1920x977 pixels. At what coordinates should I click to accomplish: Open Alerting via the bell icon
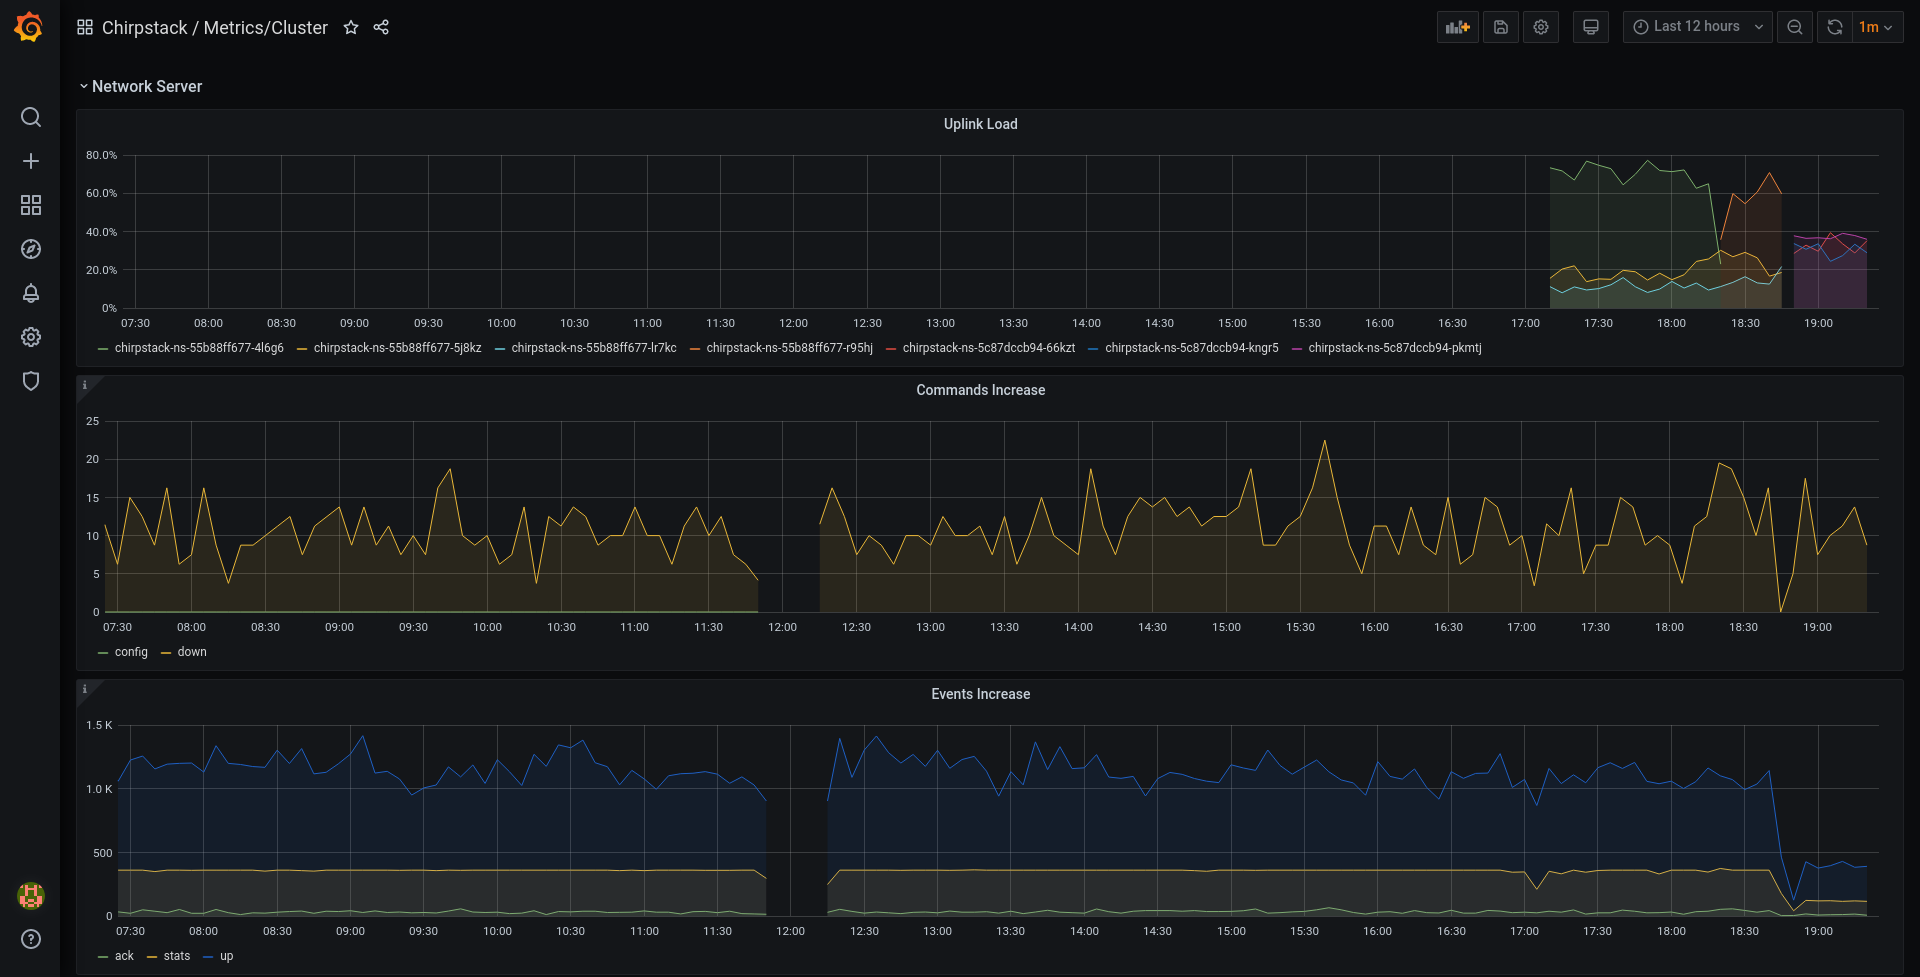(x=31, y=293)
